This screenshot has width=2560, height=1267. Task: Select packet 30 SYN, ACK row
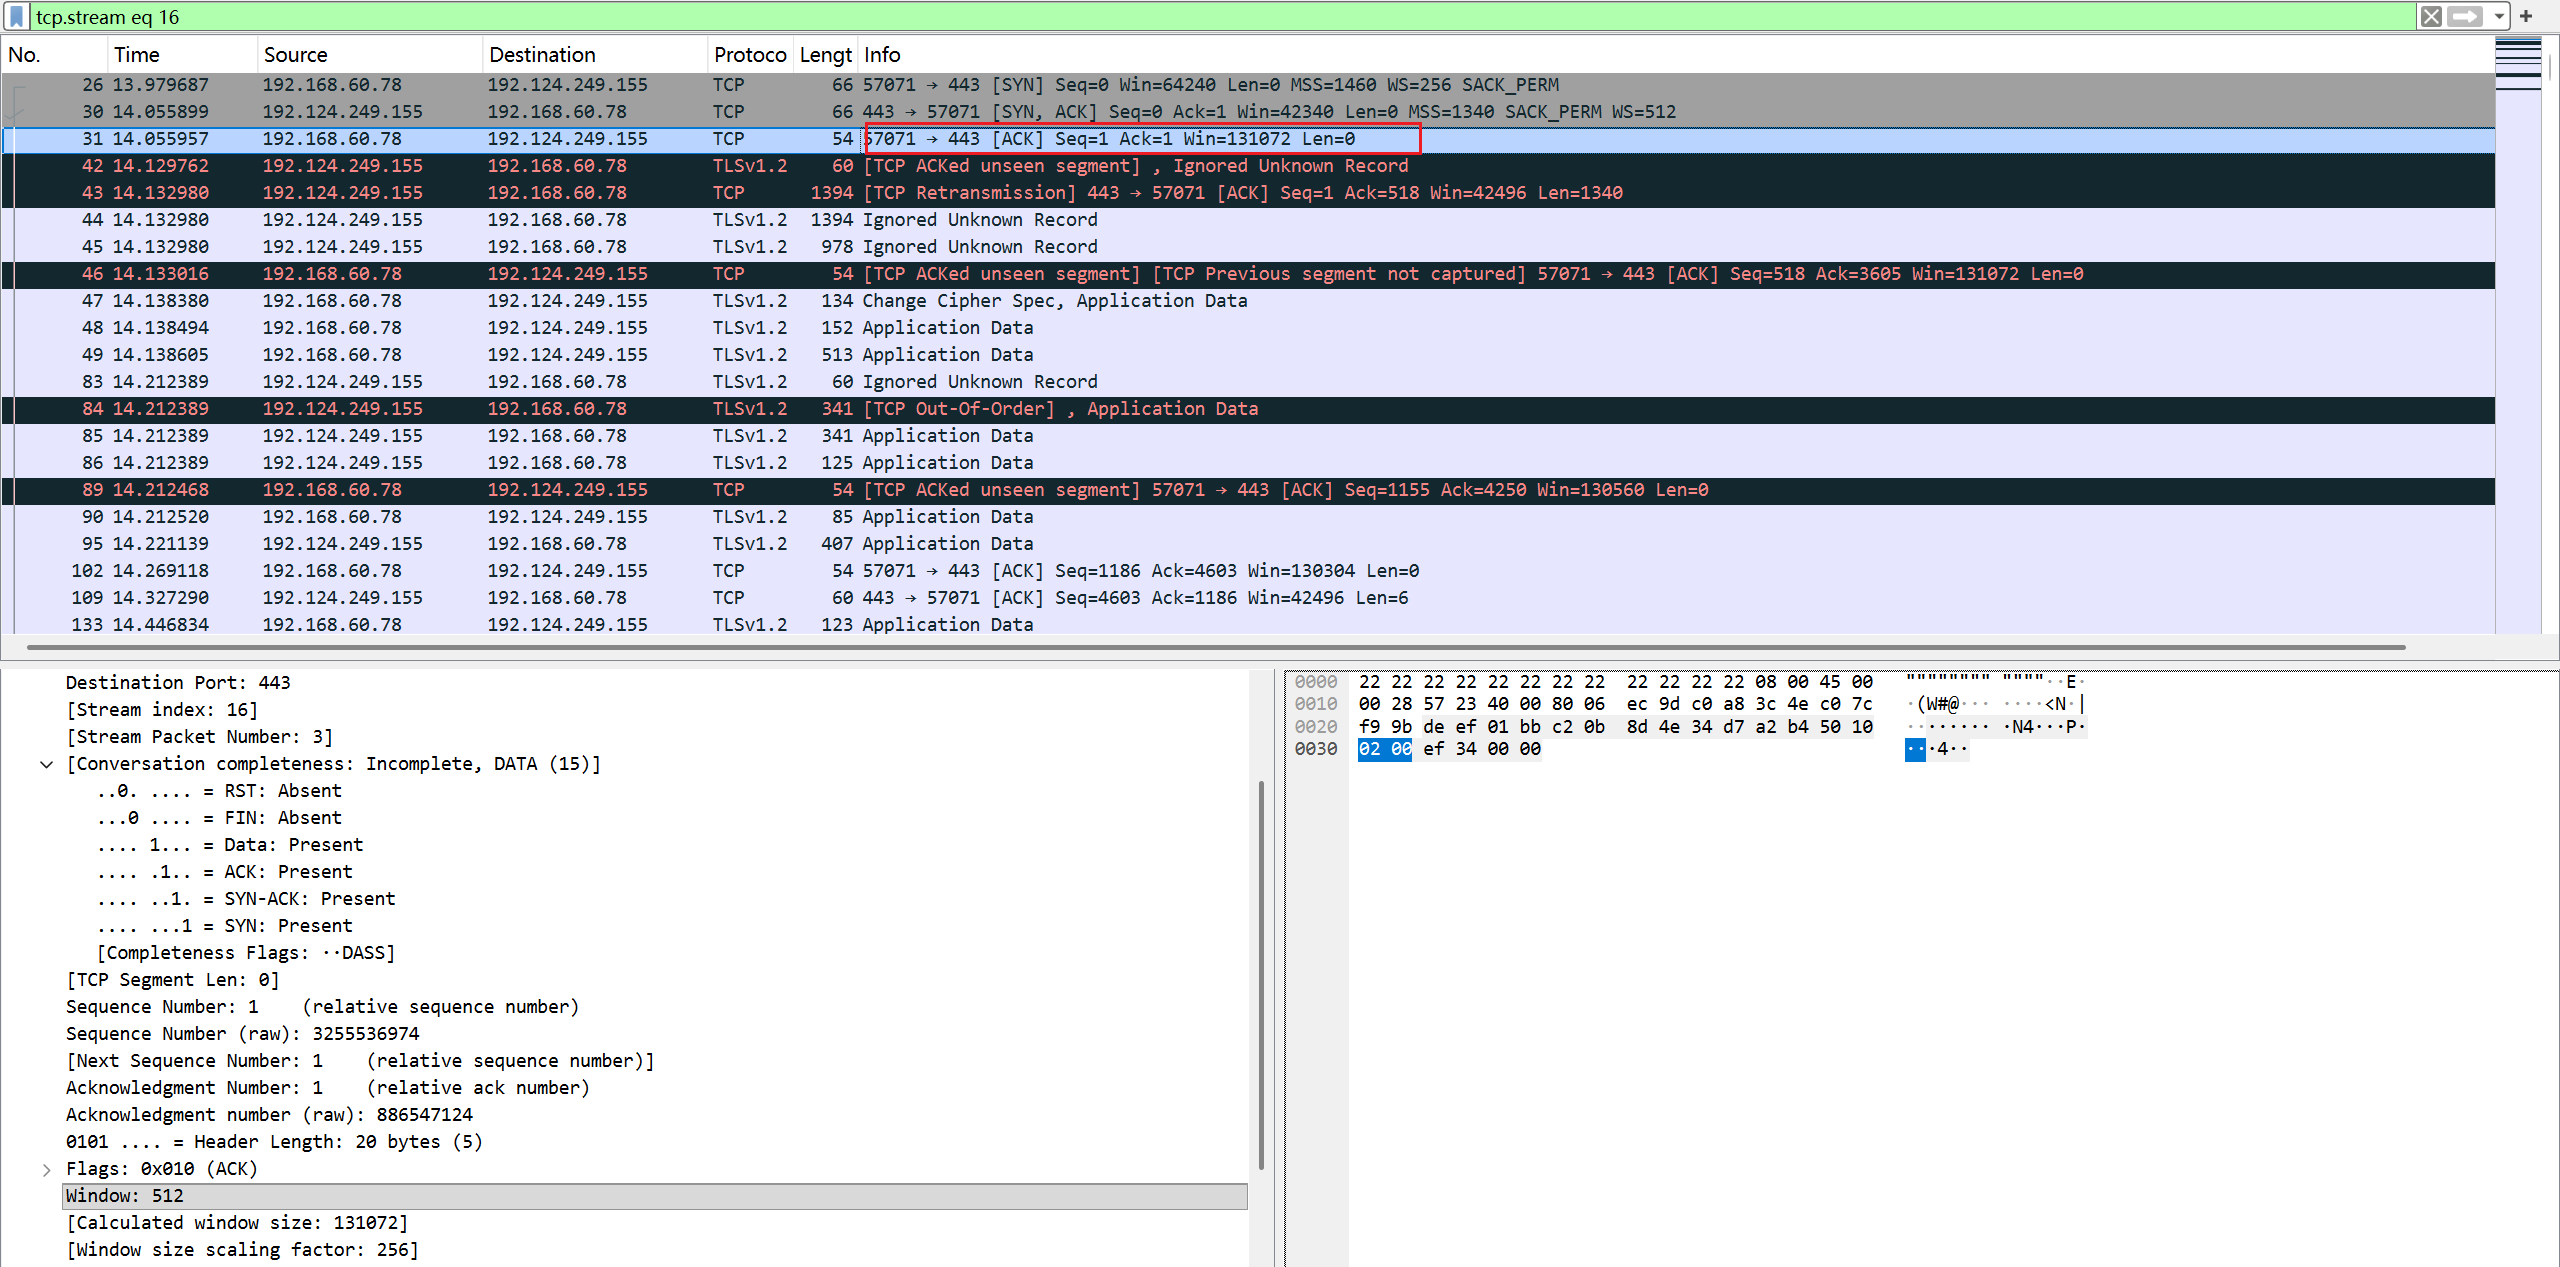1248,112
